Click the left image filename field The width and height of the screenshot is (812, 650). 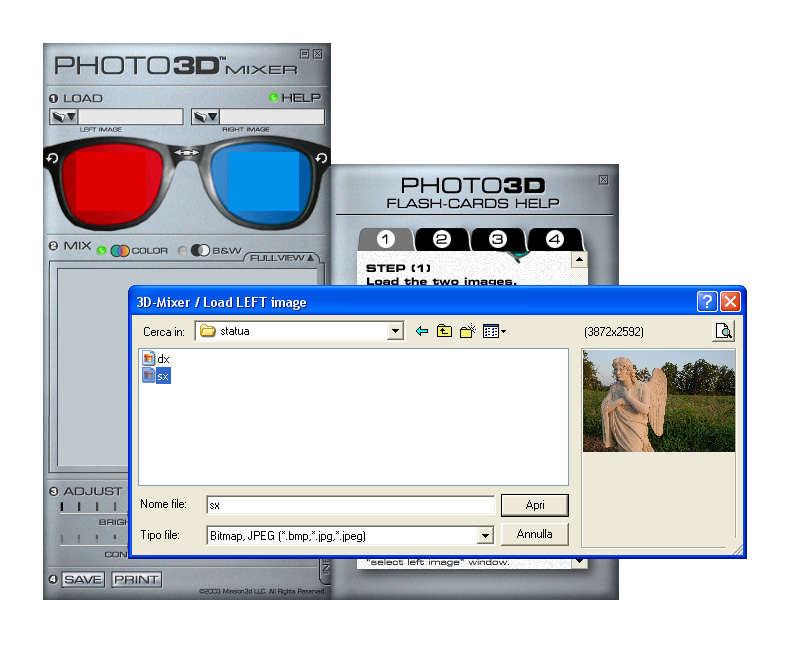coord(130,117)
